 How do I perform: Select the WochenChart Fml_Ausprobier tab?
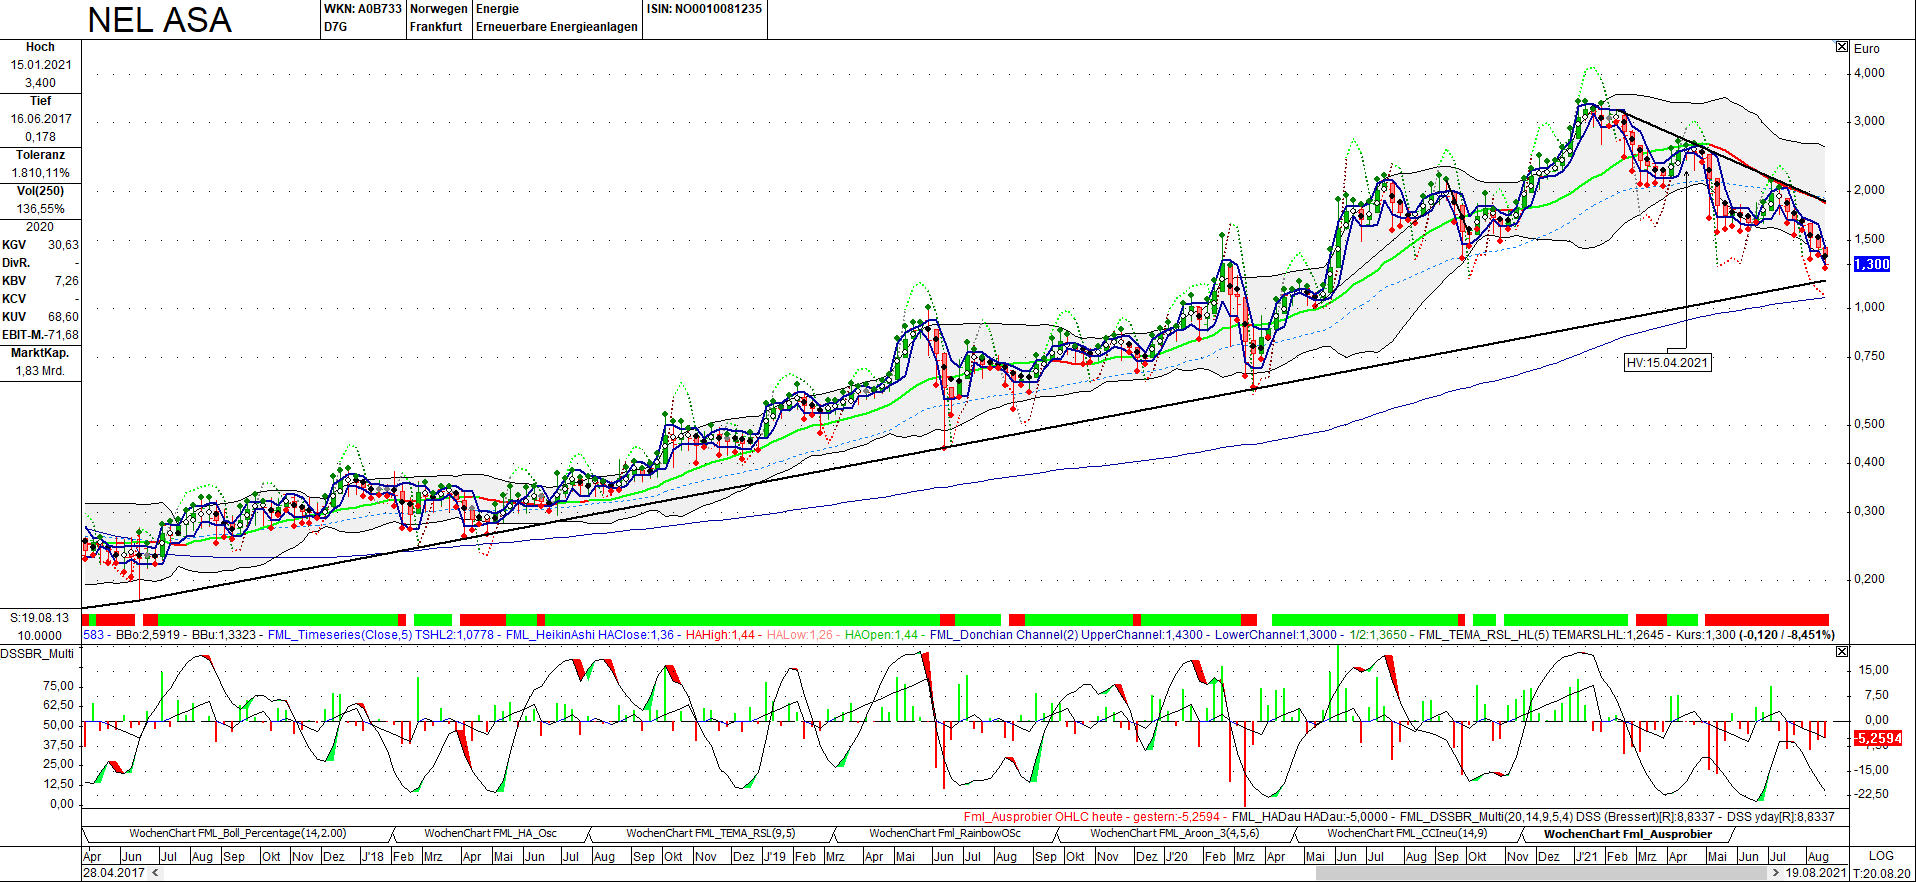point(1627,834)
